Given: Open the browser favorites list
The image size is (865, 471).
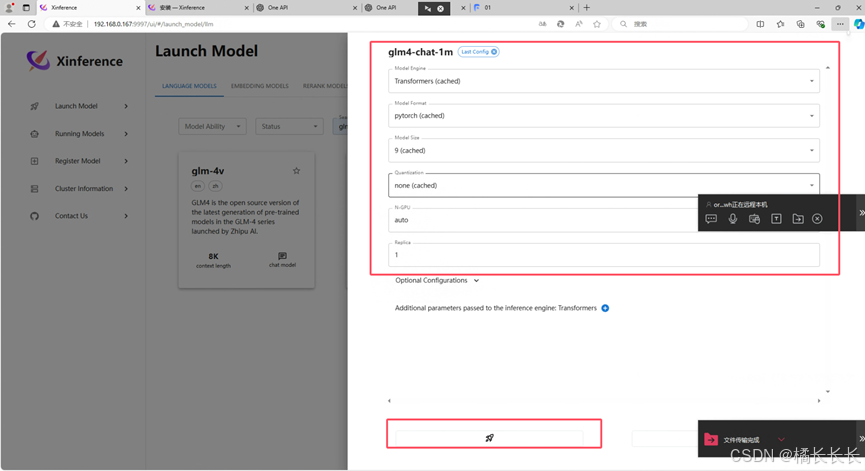Looking at the screenshot, I should coord(780,24).
